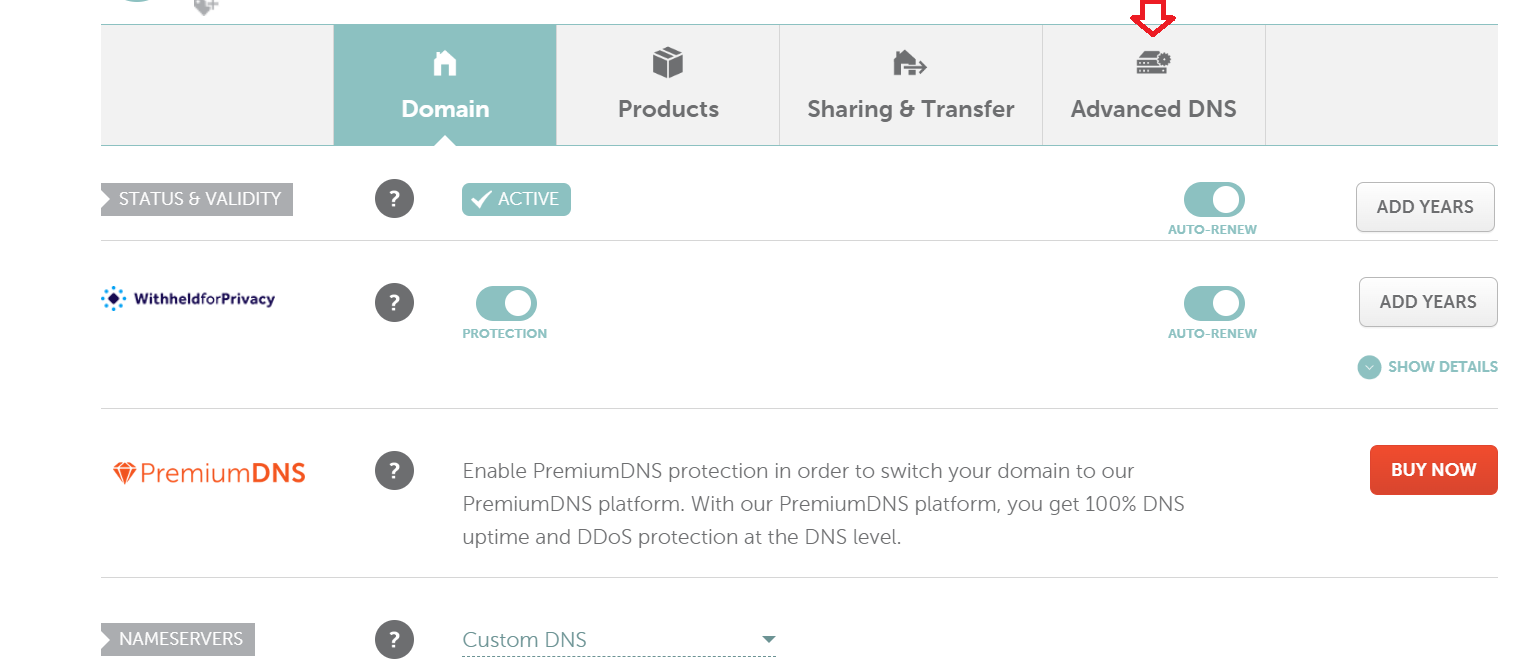Click the box icon above Products
Viewport: 1538px width, 668px height.
(x=668, y=64)
